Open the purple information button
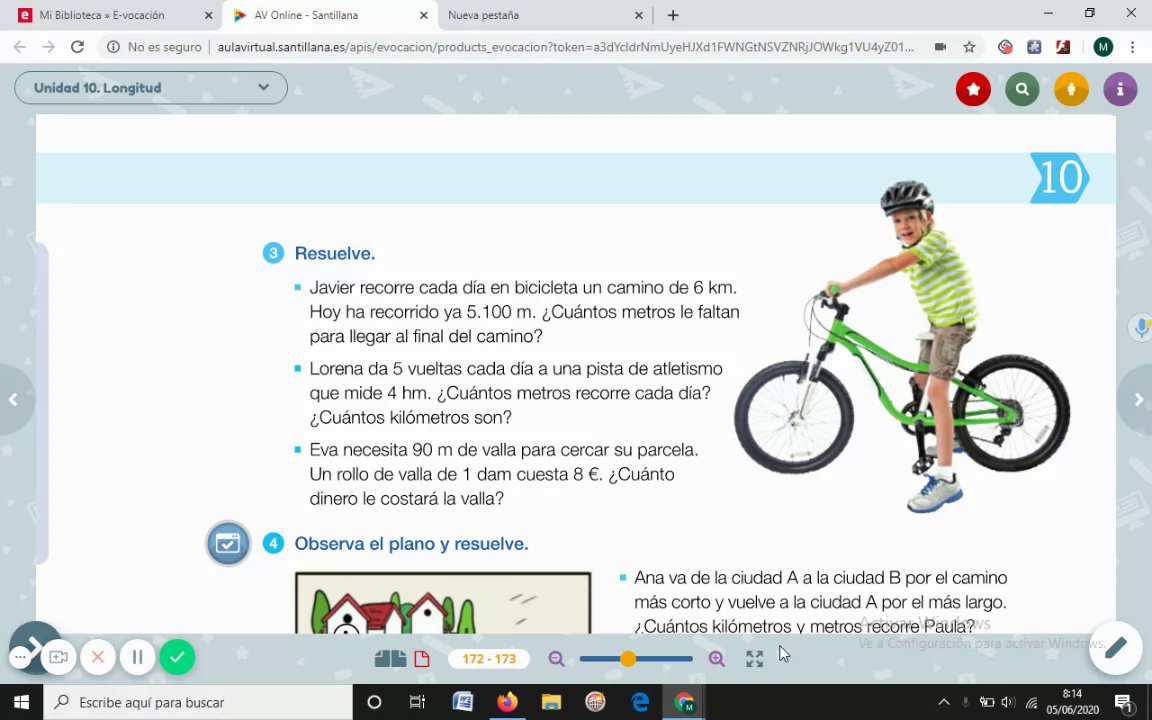 pos(1120,89)
